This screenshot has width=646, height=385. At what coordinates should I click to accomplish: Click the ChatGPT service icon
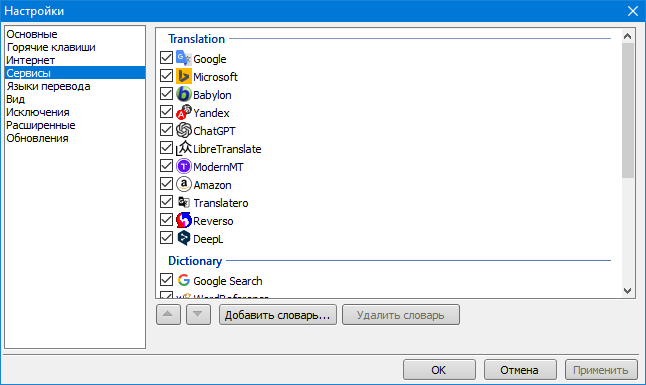coord(184,130)
